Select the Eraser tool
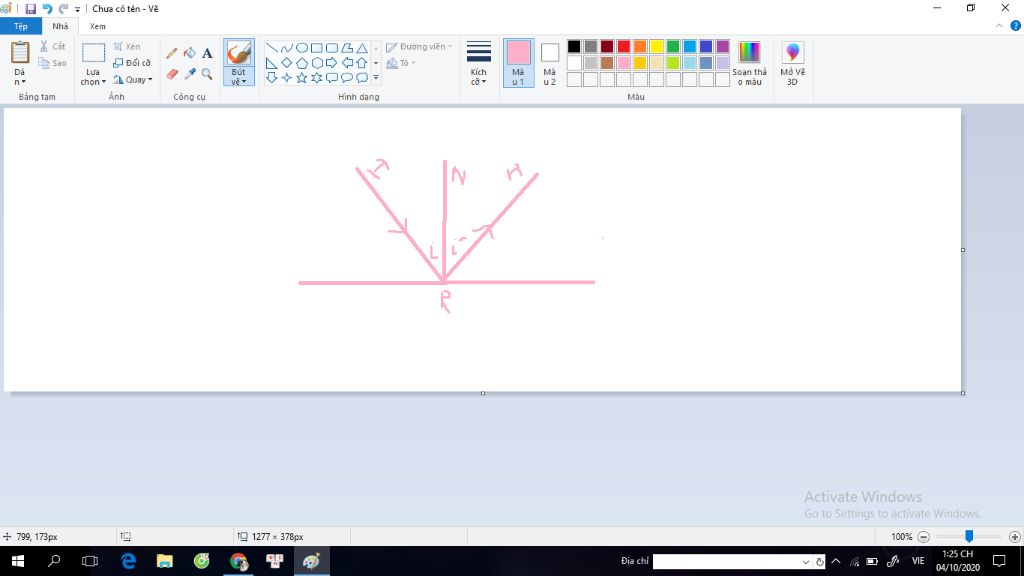 [x=172, y=74]
